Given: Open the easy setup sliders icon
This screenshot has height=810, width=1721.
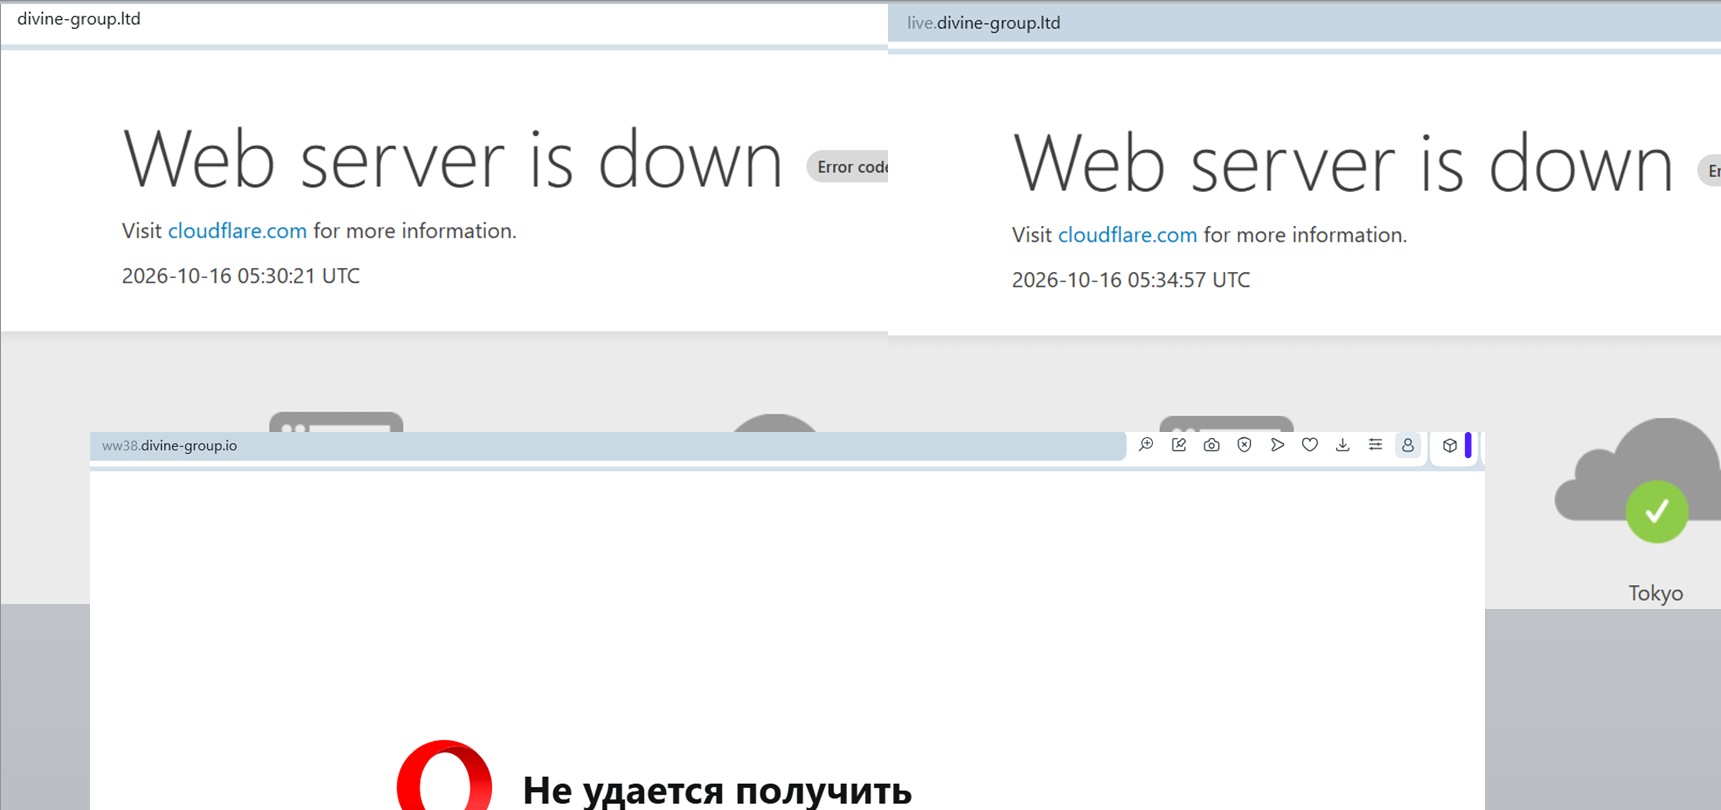Looking at the screenshot, I should pyautogui.click(x=1375, y=445).
